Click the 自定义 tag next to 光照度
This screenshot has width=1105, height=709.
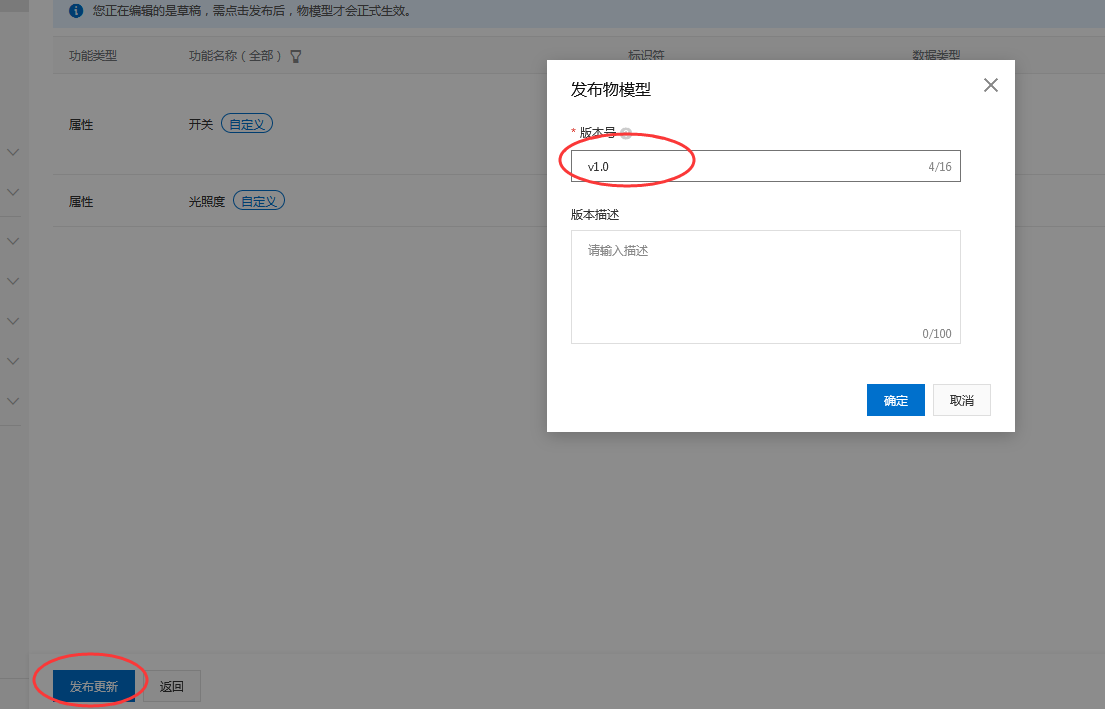(259, 200)
